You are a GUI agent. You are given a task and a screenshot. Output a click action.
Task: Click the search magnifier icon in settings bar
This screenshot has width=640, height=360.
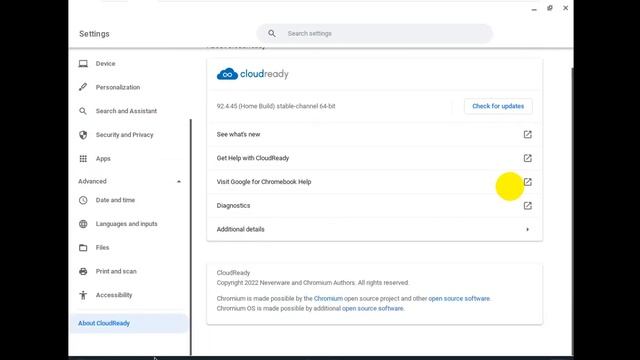point(272,33)
